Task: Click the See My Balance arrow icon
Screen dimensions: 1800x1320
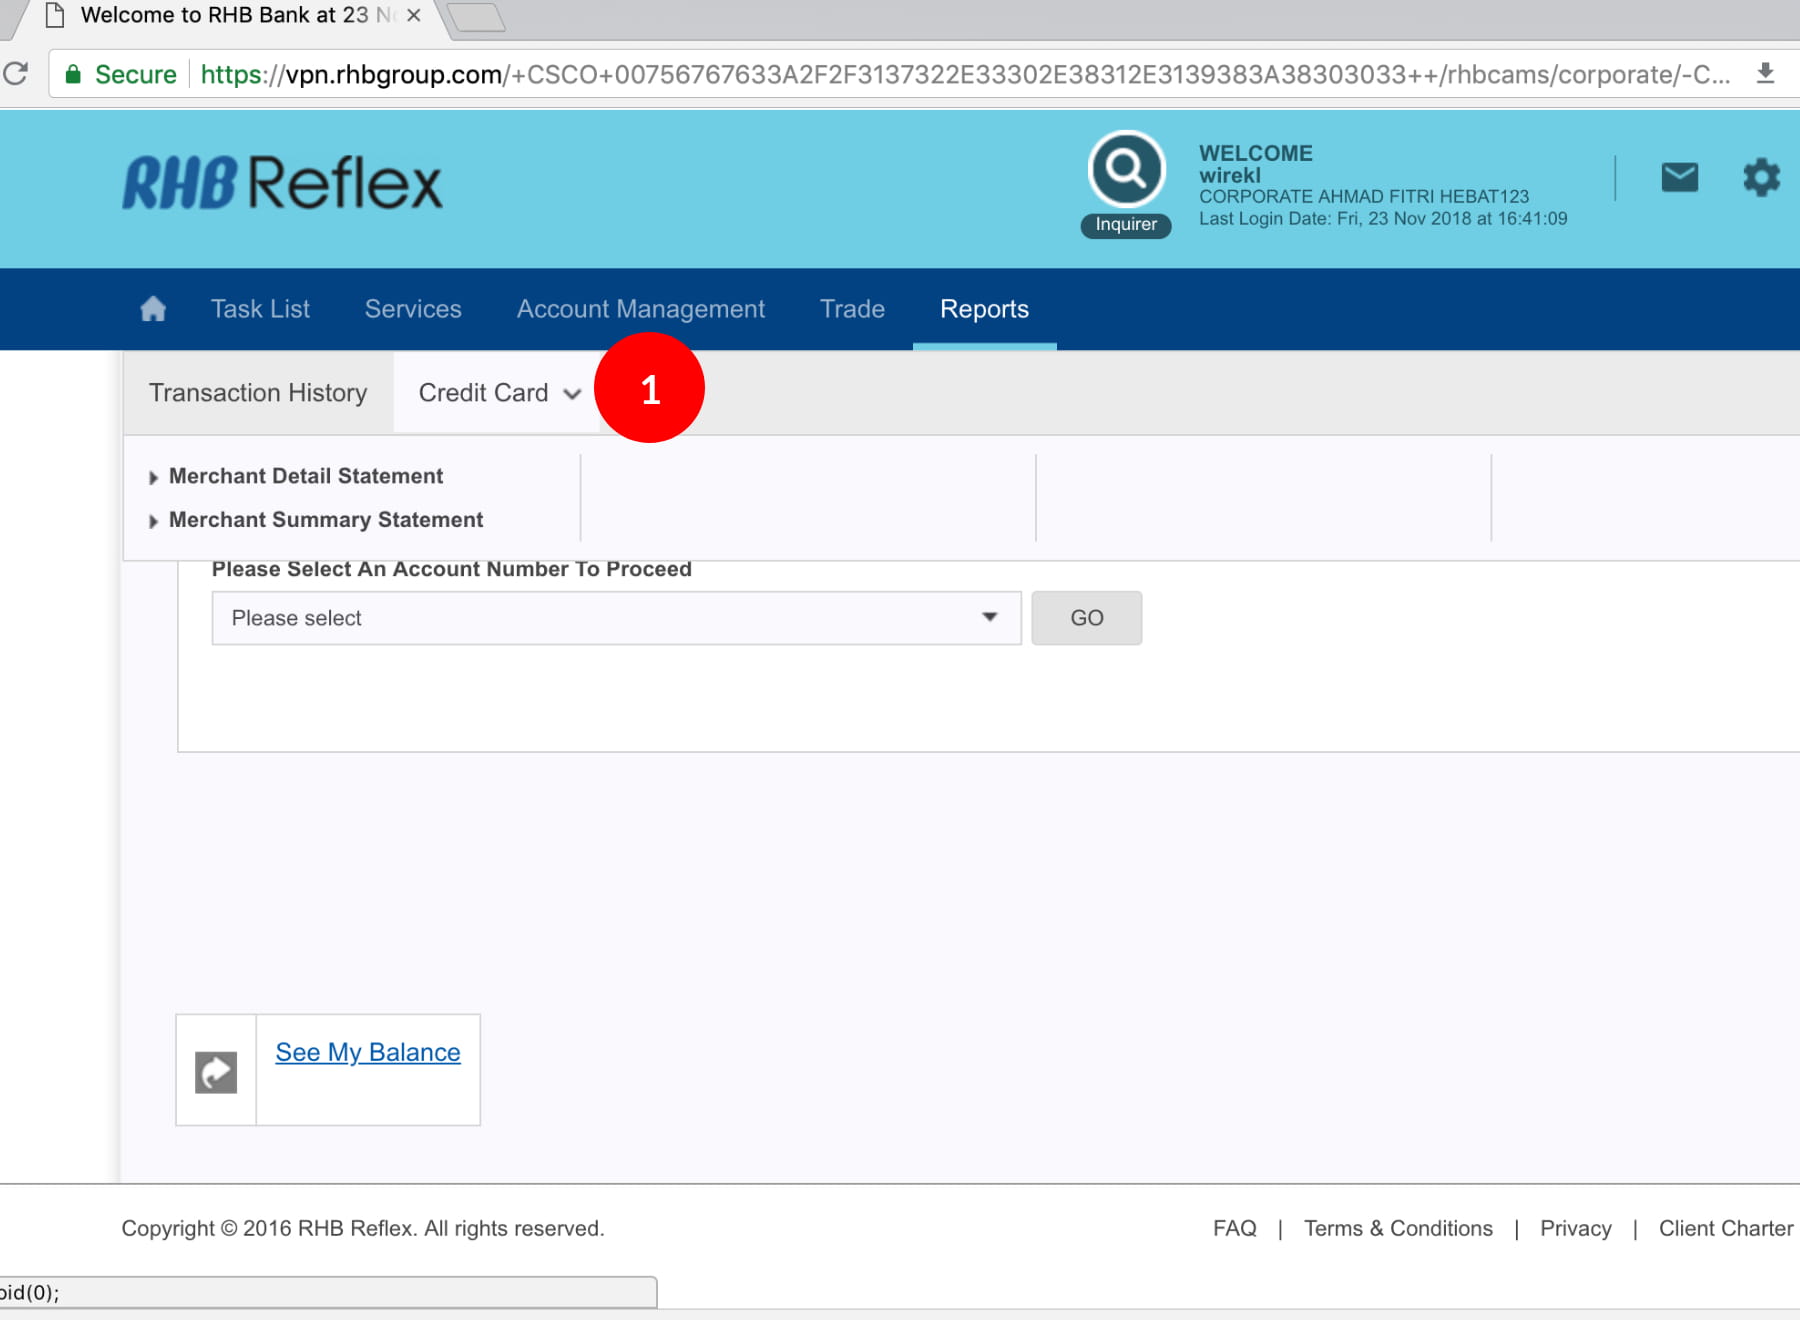Action: pos(216,1072)
